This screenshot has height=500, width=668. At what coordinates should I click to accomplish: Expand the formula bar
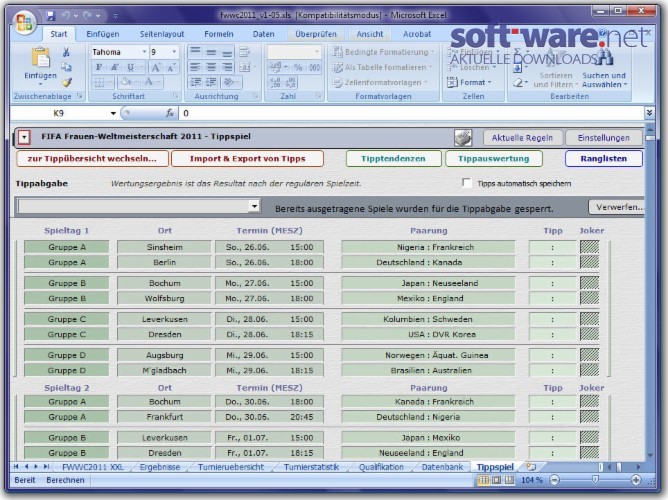[649, 113]
